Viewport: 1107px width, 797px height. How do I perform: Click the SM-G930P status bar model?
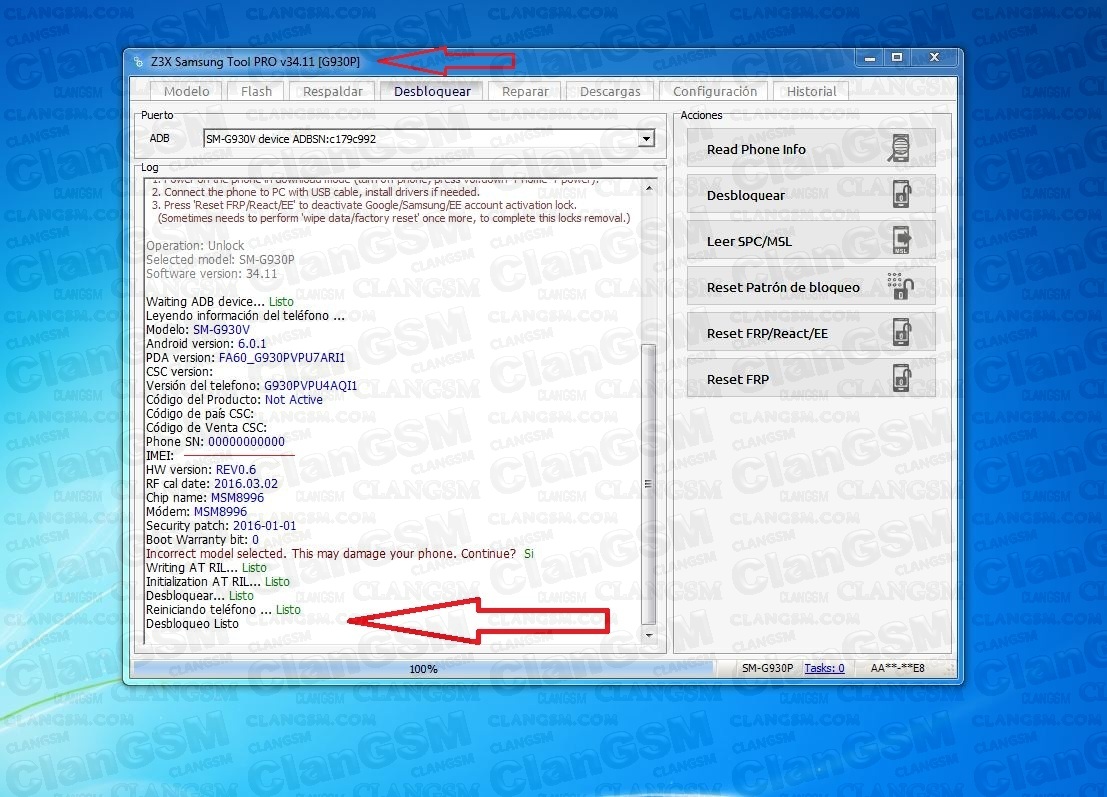pyautogui.click(x=767, y=668)
